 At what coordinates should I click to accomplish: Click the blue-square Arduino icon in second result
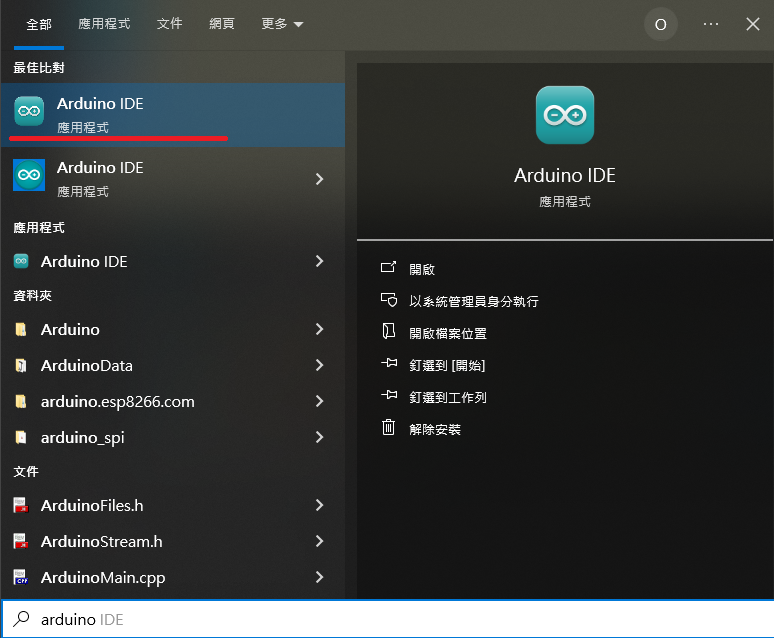tap(29, 175)
